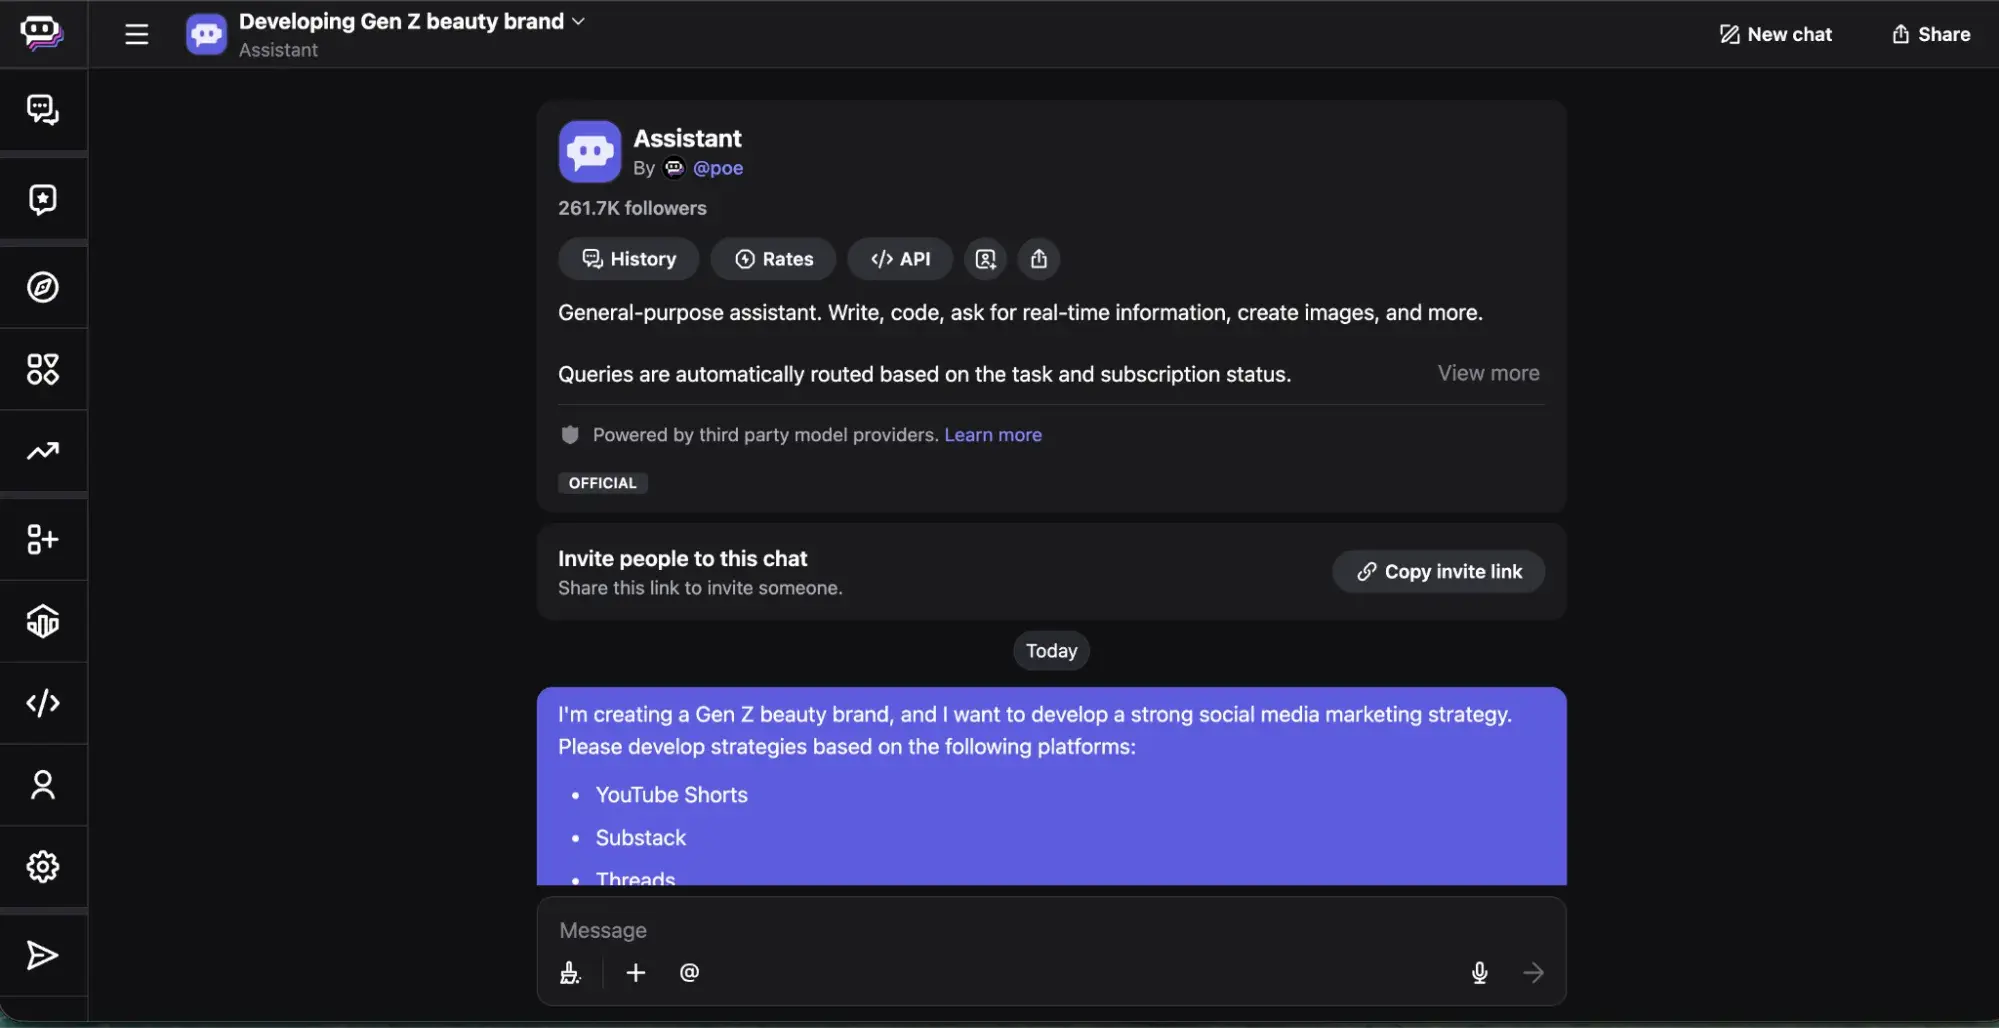Mention a bot using the @ icon
Screen dimensions: 1999x1028
coord(689,972)
